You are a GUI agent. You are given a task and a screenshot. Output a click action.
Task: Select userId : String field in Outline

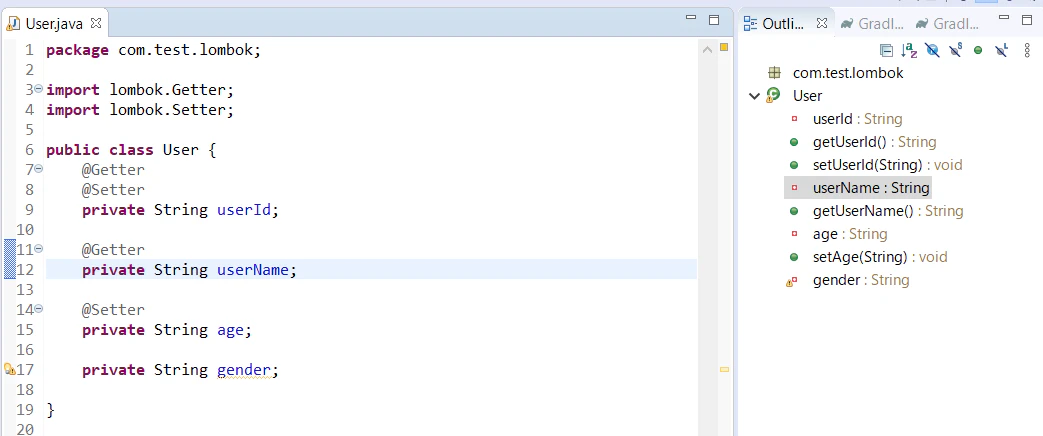tap(857, 119)
